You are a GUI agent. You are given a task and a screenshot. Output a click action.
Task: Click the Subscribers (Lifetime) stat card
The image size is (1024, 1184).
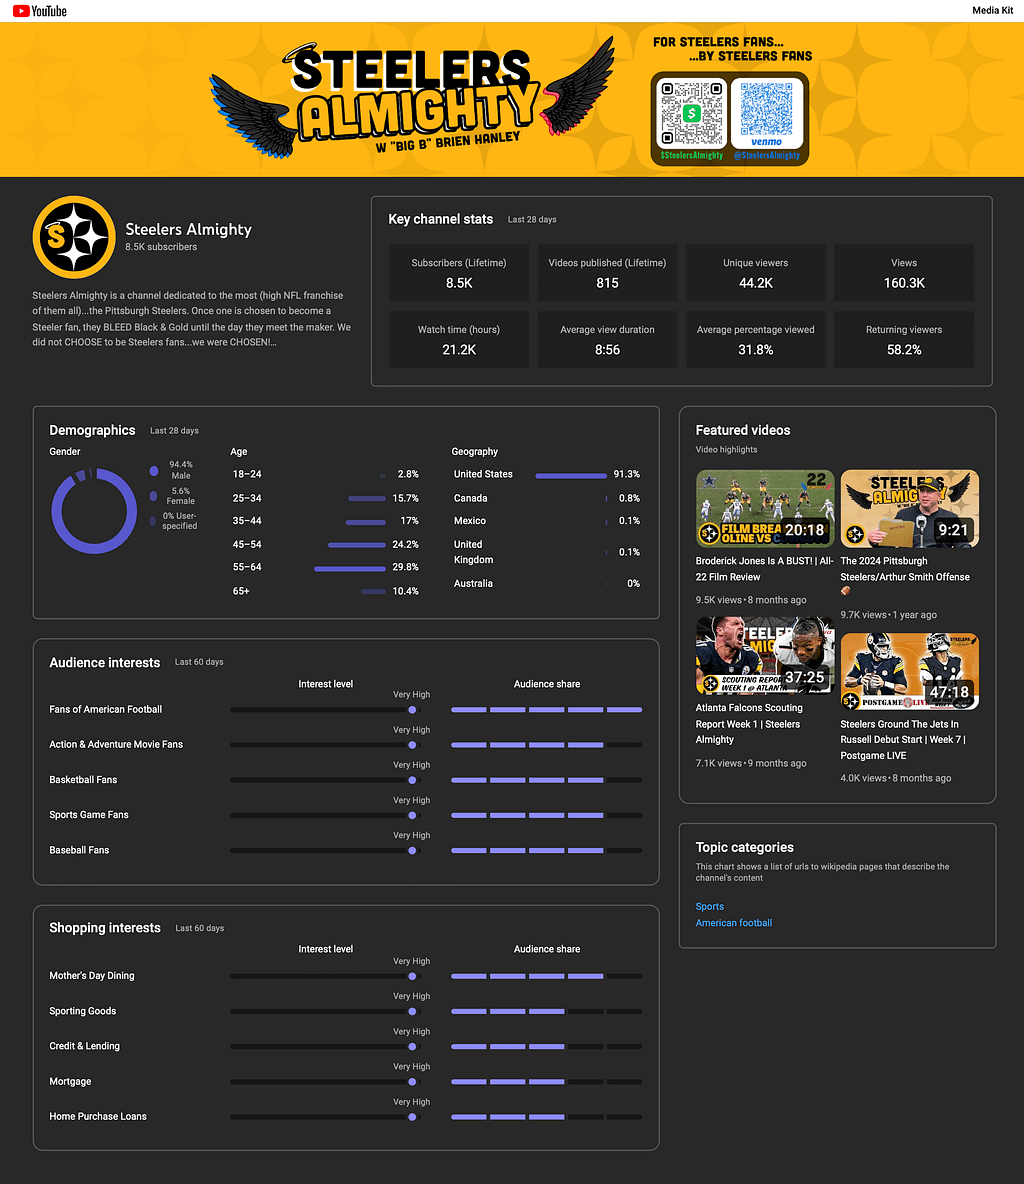coord(459,273)
